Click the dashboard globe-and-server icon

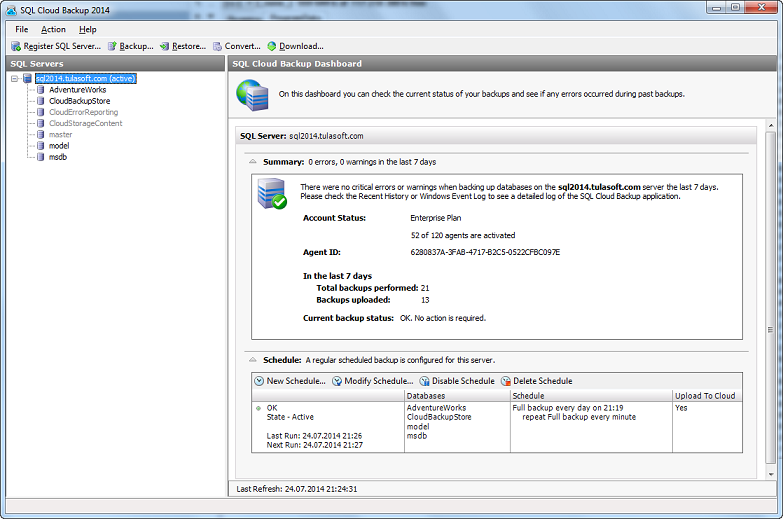(253, 95)
